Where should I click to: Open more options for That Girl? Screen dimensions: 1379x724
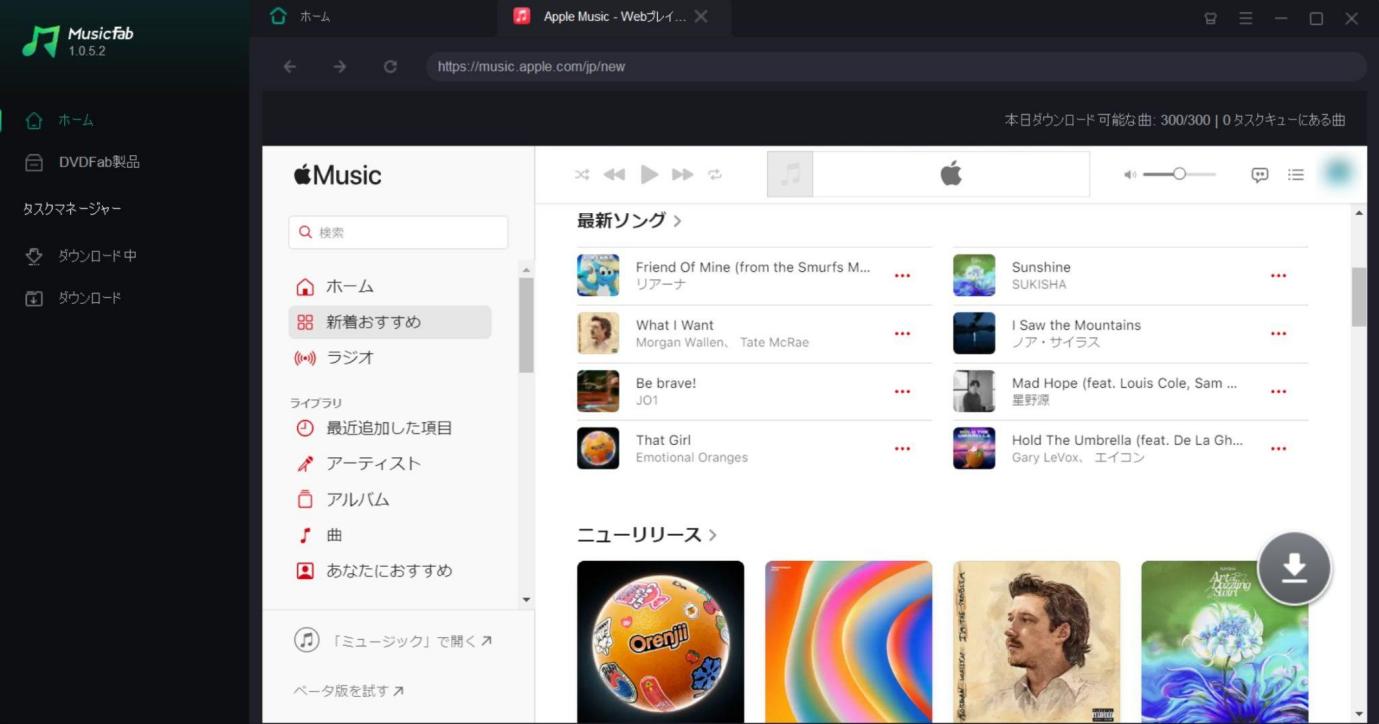(x=902, y=449)
